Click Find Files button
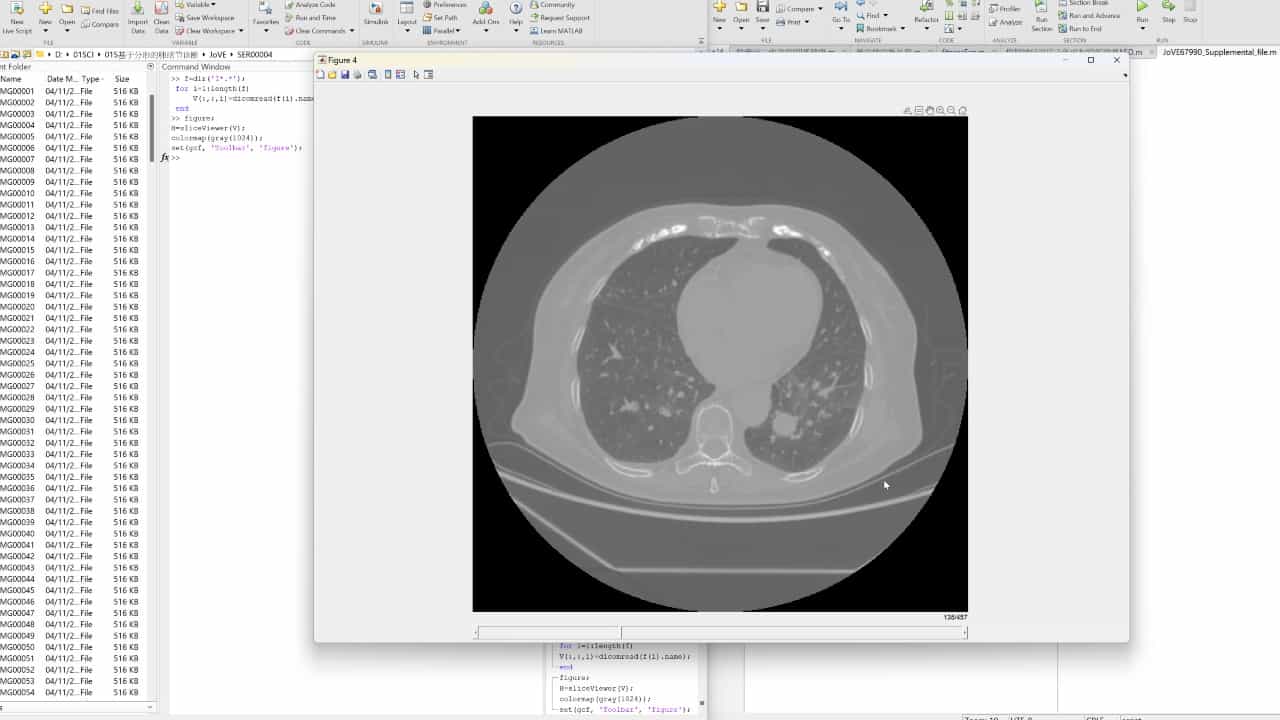1280x720 pixels. [x=99, y=11]
